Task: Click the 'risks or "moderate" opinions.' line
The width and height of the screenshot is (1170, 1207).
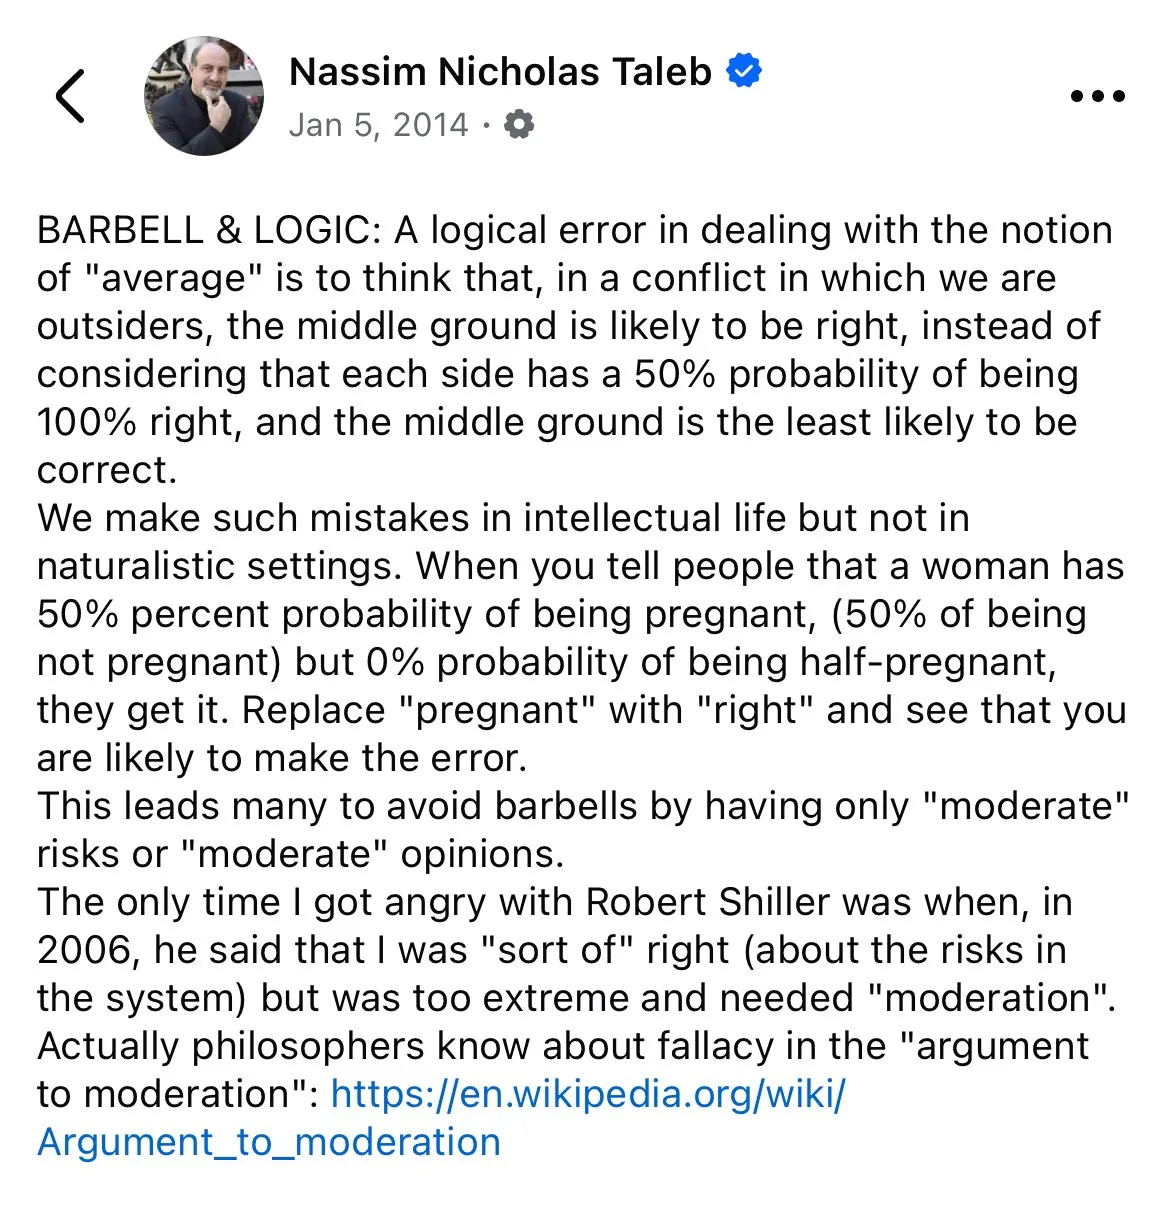Action: point(301,854)
